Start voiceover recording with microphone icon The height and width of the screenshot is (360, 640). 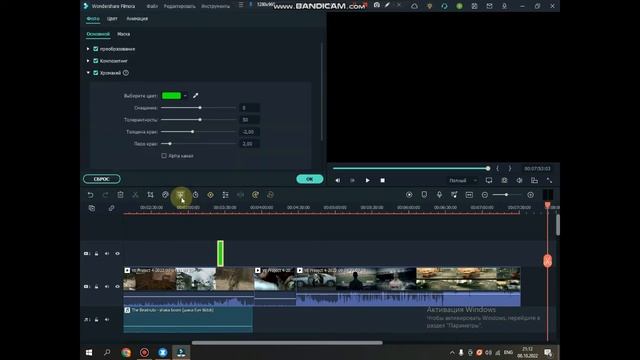click(x=439, y=195)
